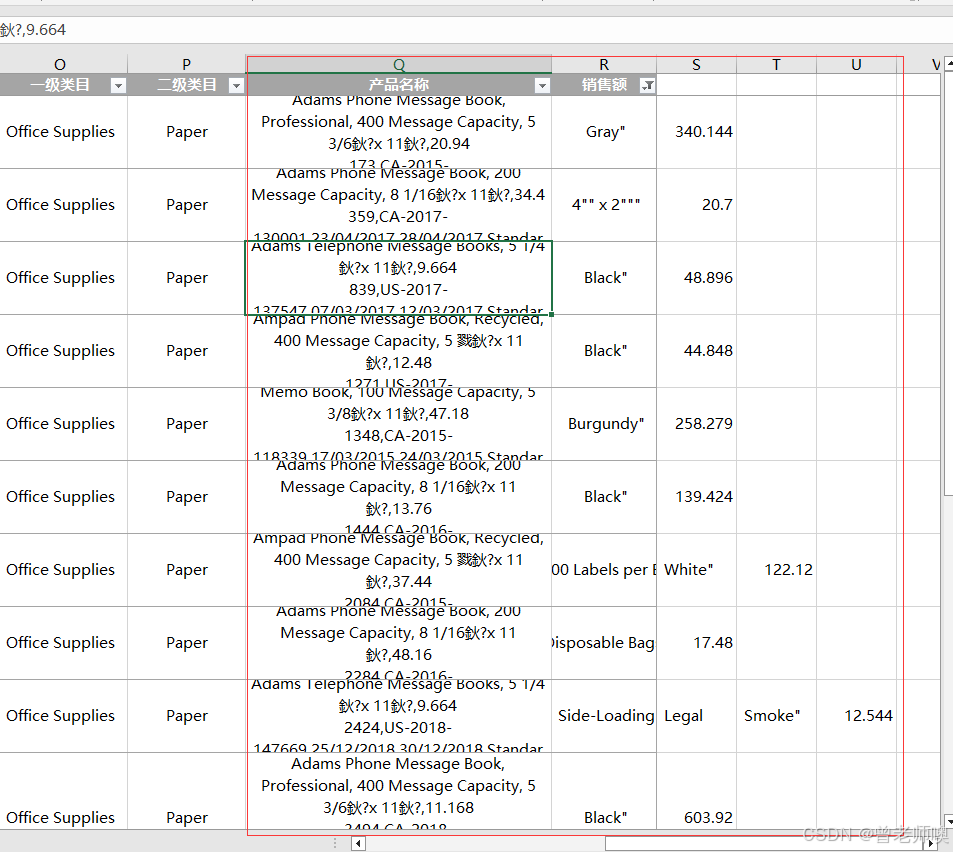Click the cell with value 20.7
953x852 pixels.
697,205
